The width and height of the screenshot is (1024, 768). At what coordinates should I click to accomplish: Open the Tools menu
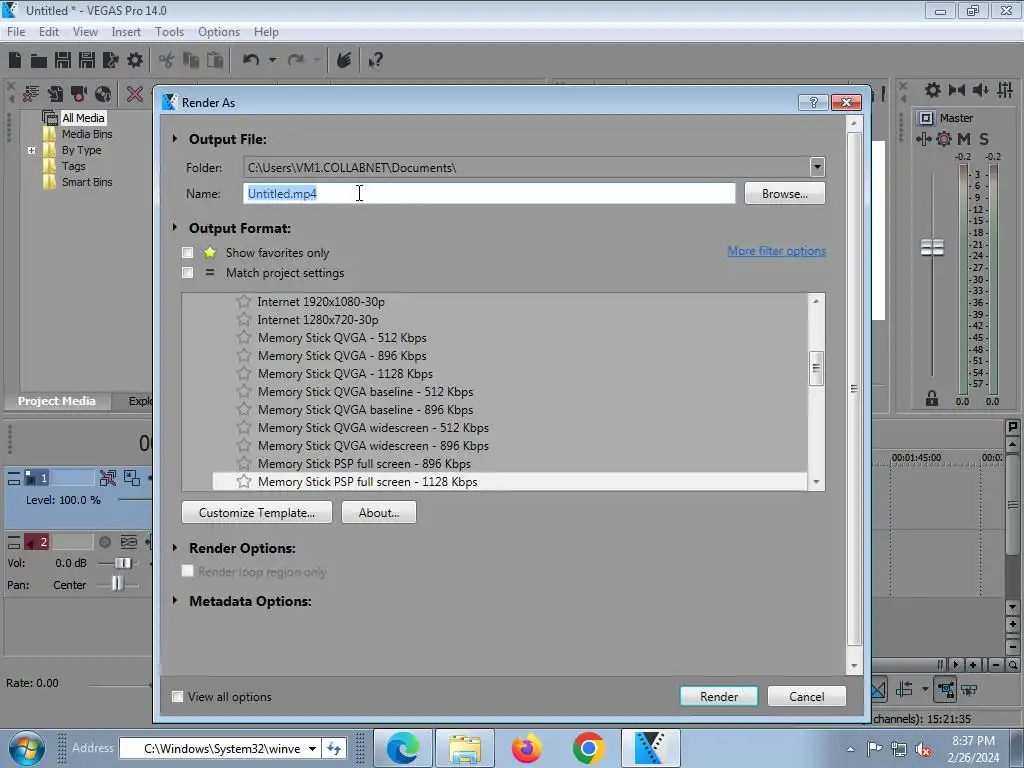point(169,31)
